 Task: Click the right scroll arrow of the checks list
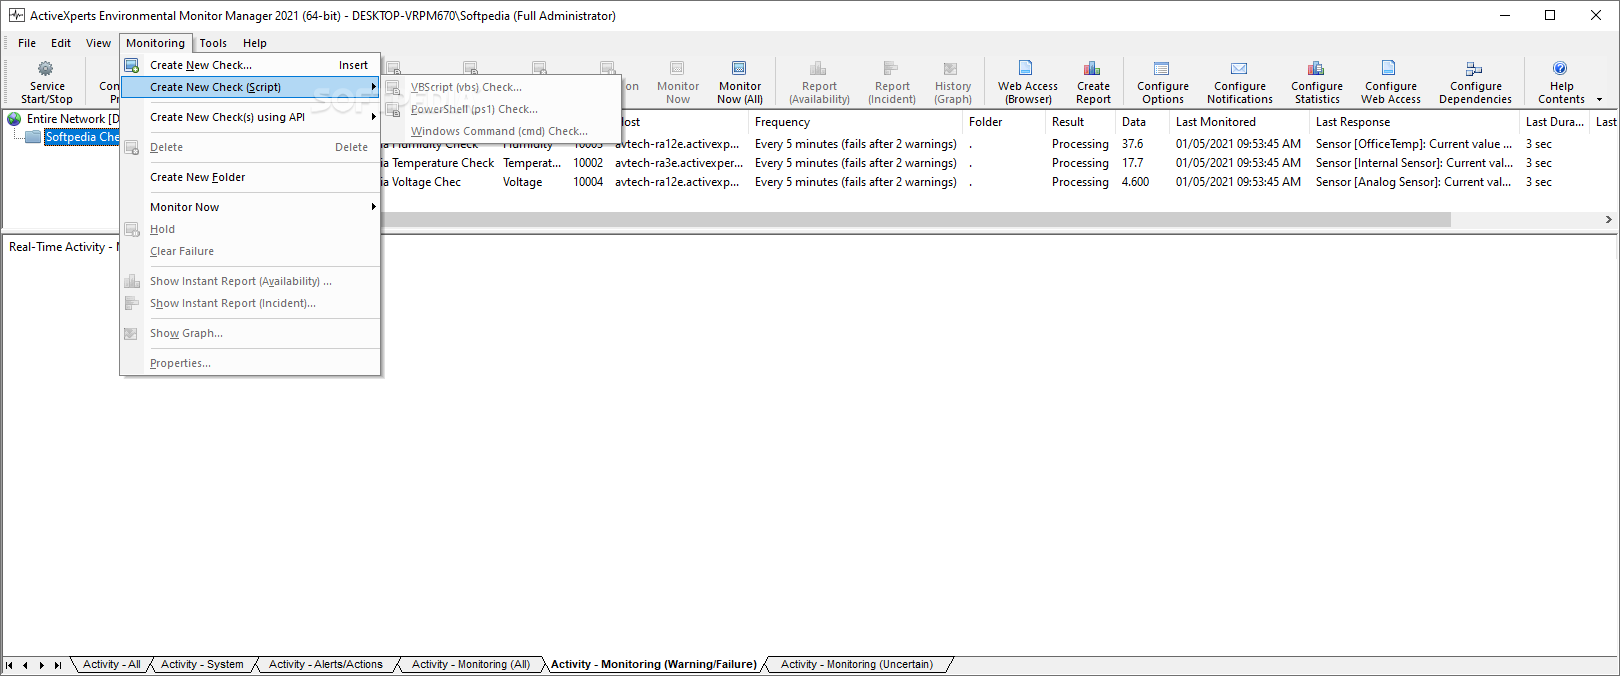click(1608, 219)
